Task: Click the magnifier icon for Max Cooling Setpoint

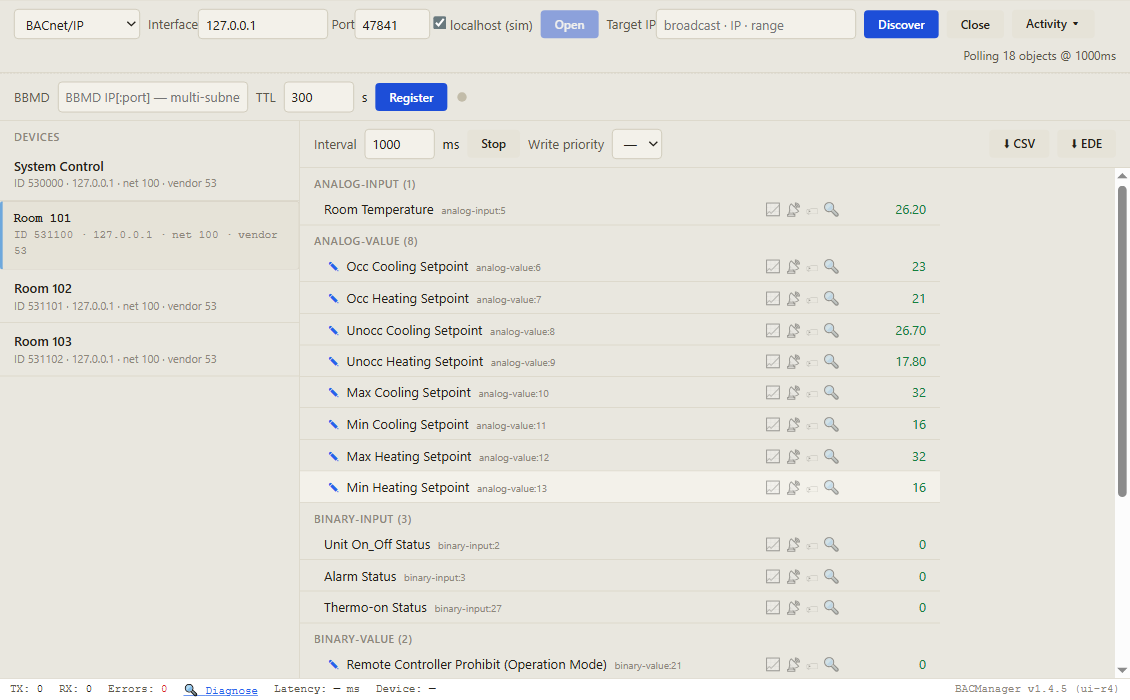Action: (x=831, y=393)
